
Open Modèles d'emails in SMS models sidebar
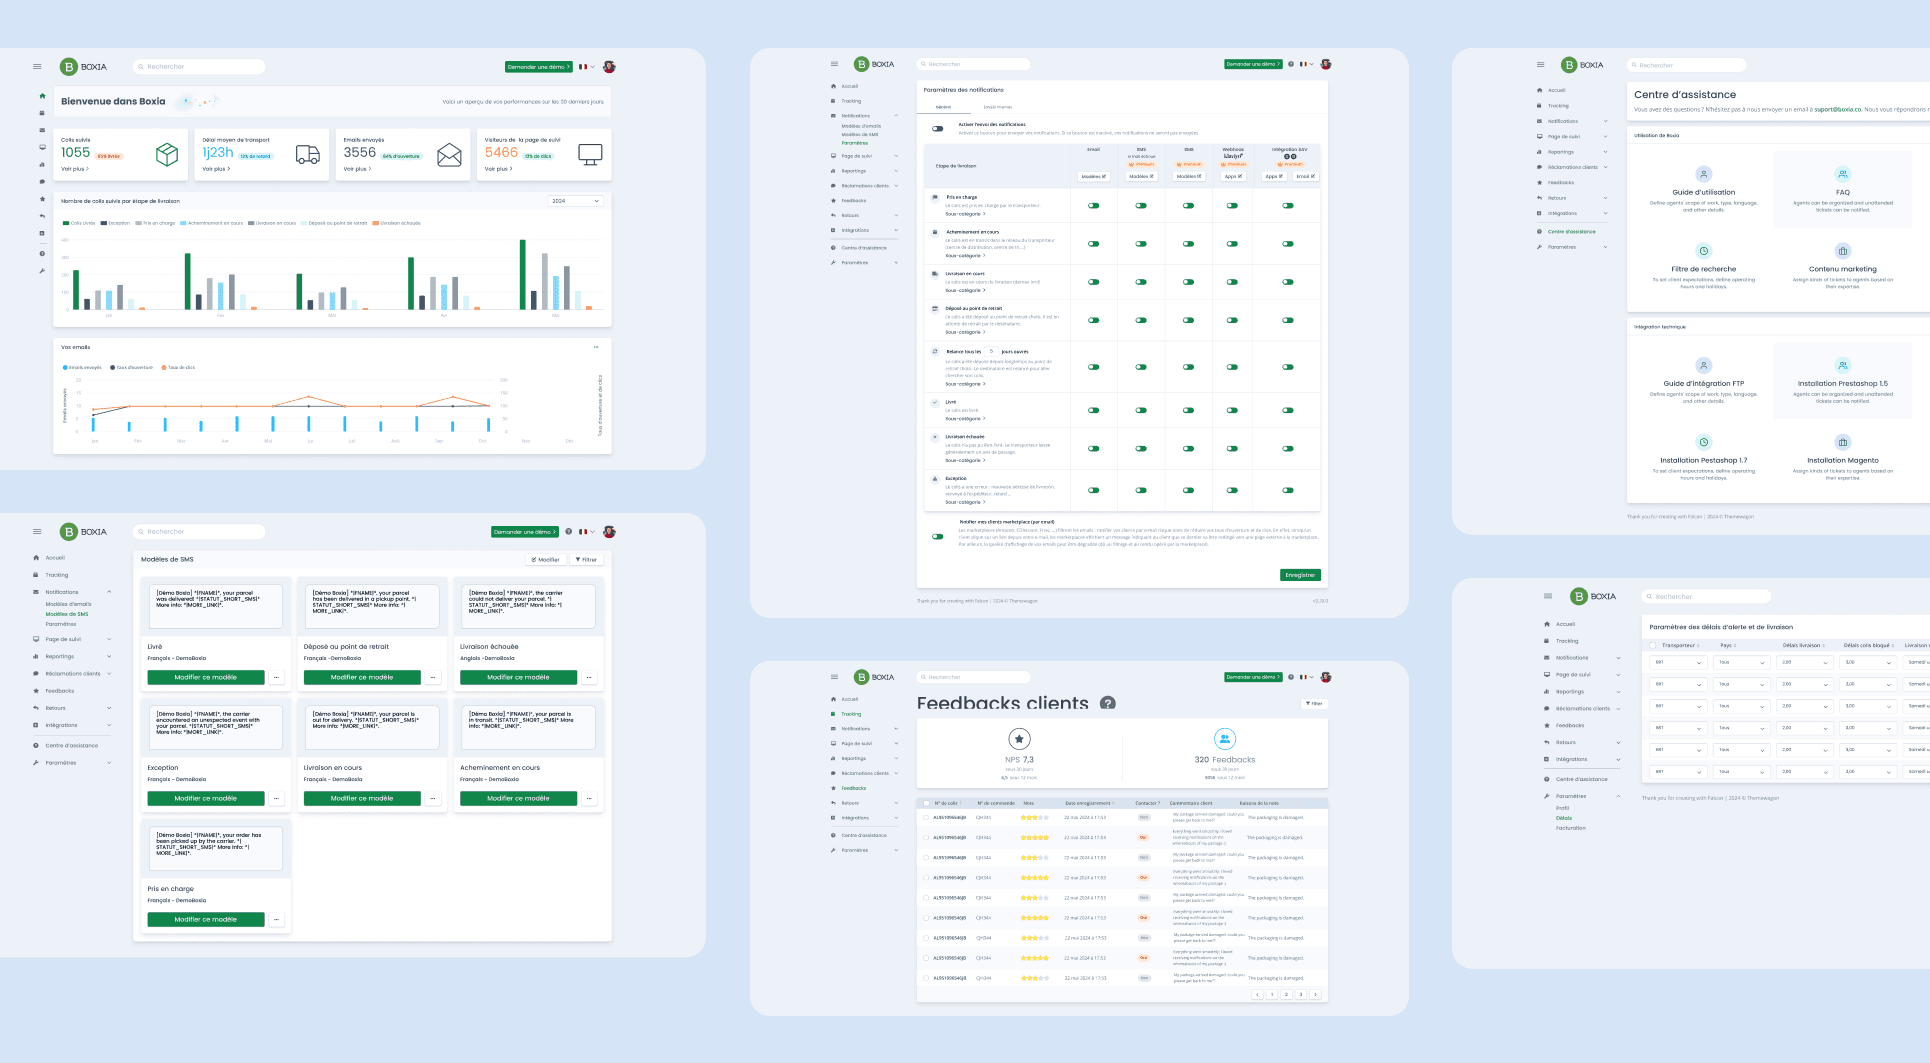click(x=68, y=604)
